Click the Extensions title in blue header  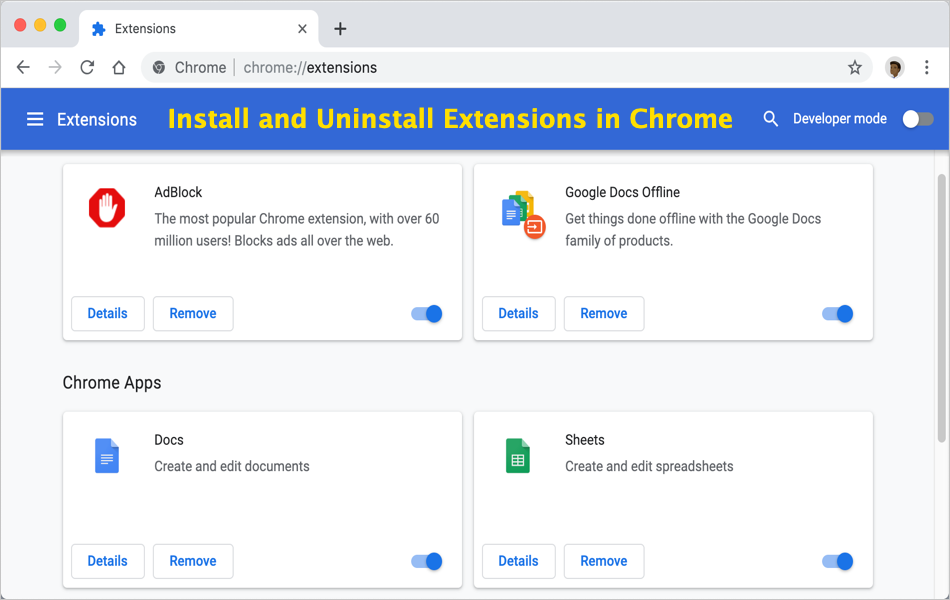coord(97,119)
